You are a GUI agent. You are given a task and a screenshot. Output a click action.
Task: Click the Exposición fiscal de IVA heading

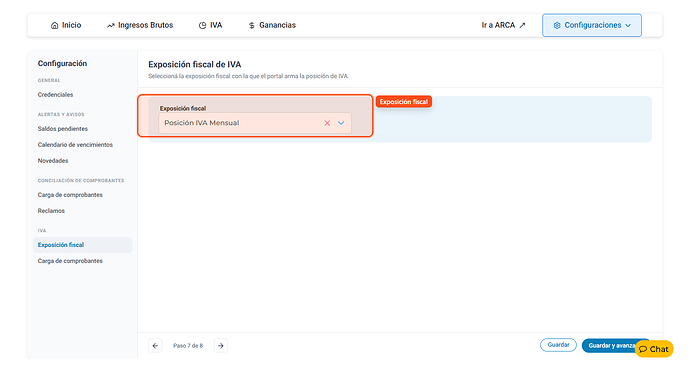coord(195,65)
